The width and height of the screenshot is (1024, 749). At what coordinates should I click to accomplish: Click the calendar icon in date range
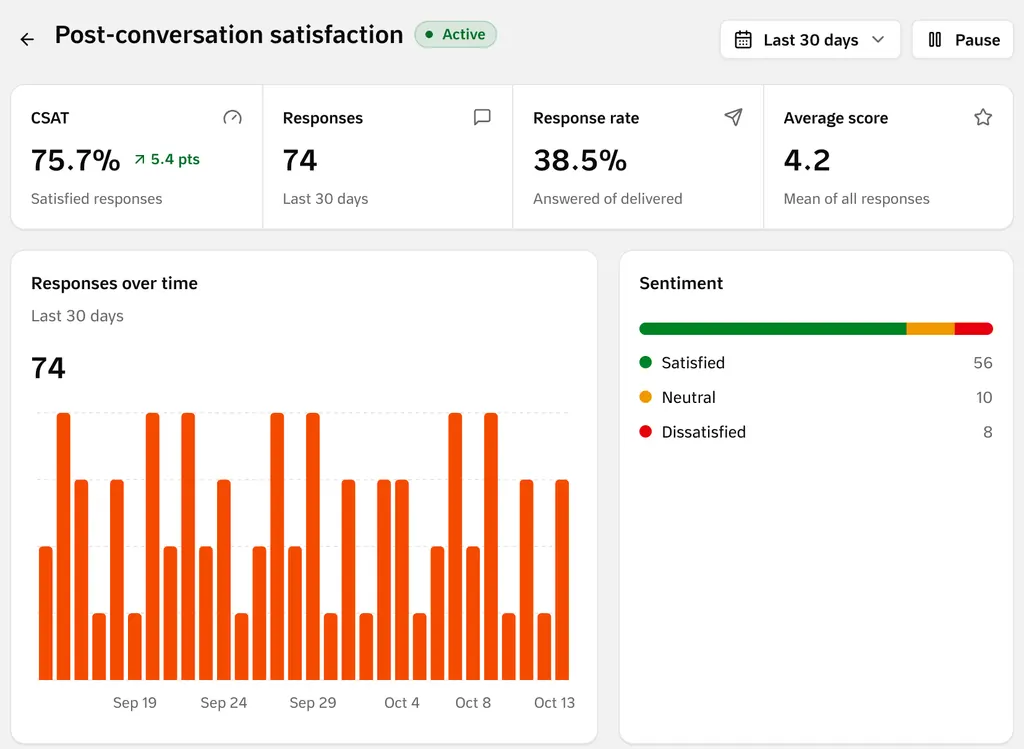coord(743,40)
